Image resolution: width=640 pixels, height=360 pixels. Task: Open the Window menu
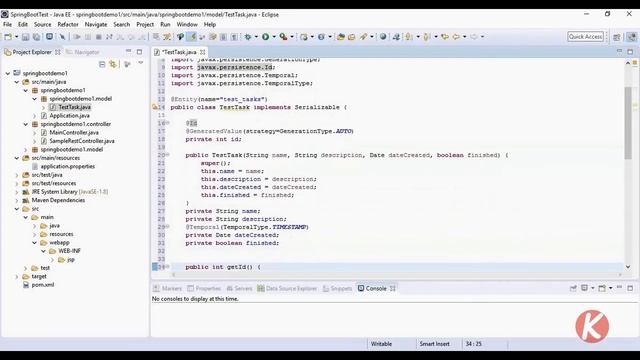[187, 24]
